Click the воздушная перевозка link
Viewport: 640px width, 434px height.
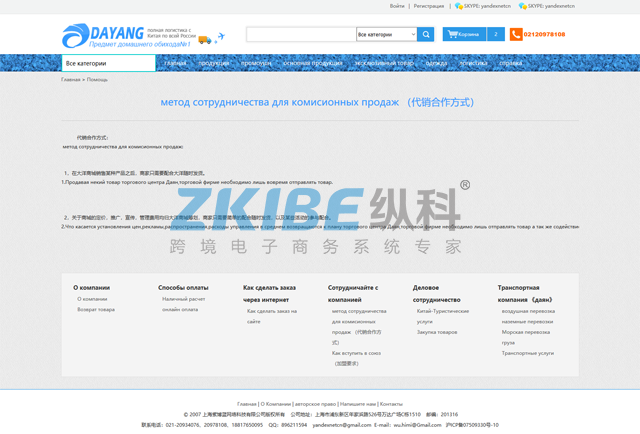coord(528,311)
